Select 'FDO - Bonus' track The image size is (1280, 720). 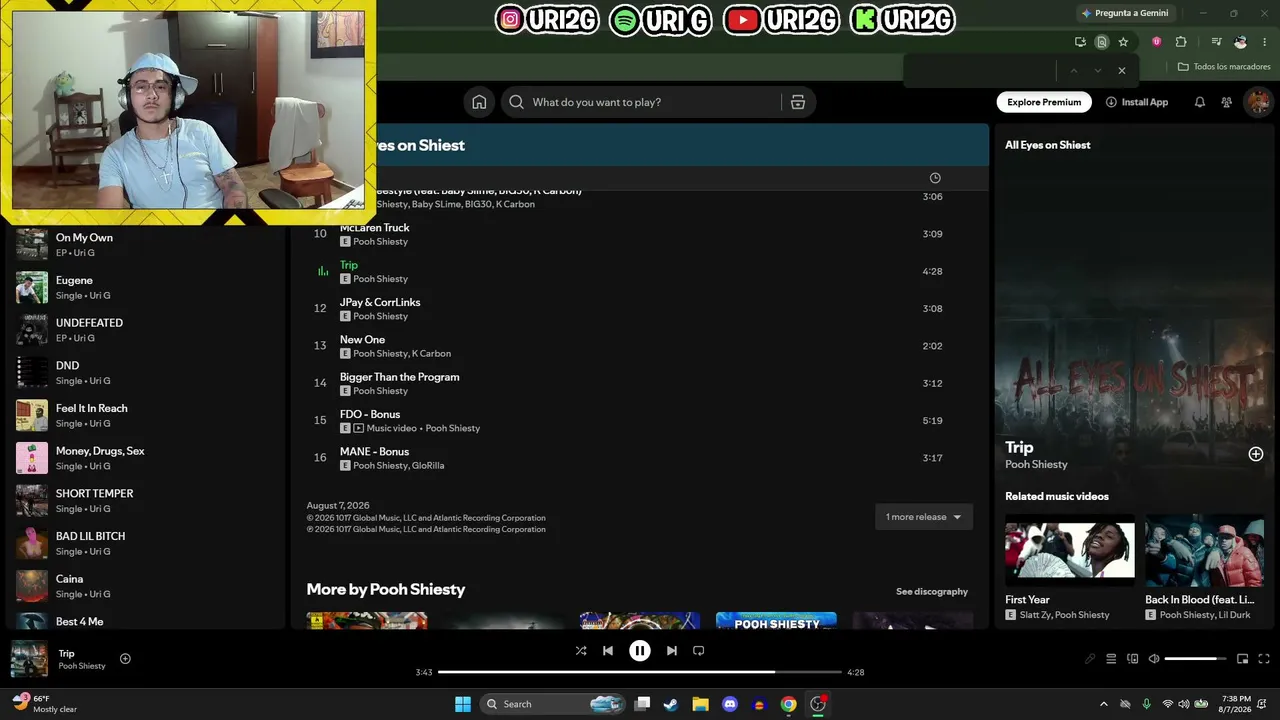click(370, 414)
